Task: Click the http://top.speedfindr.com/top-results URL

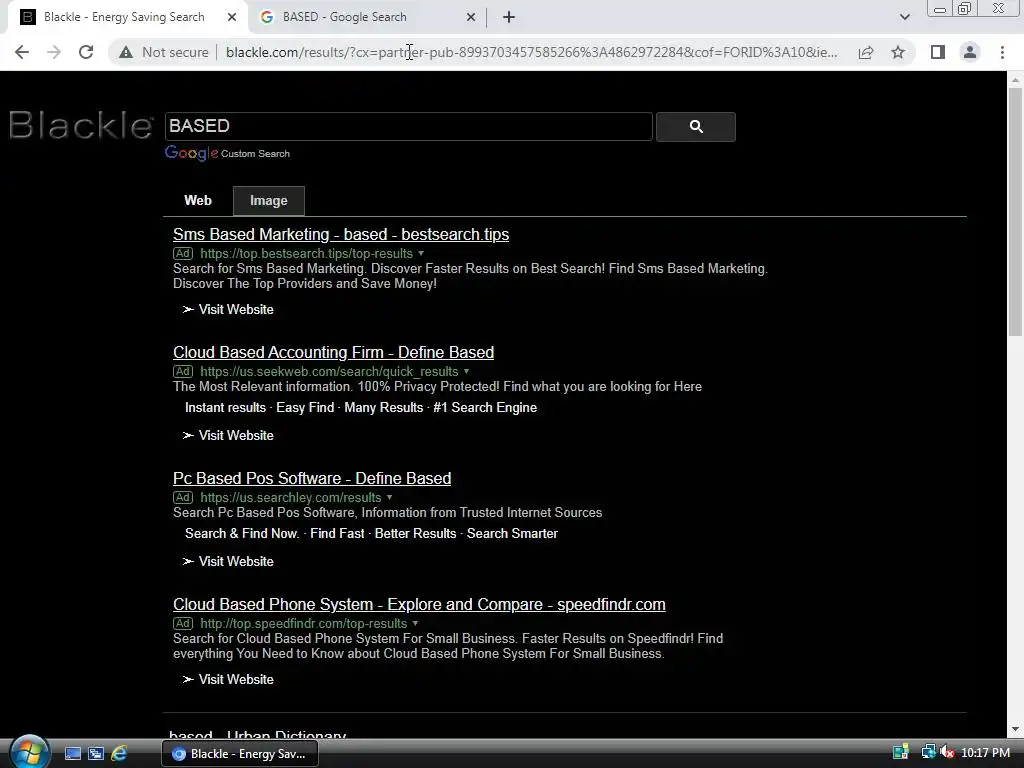Action: point(304,624)
